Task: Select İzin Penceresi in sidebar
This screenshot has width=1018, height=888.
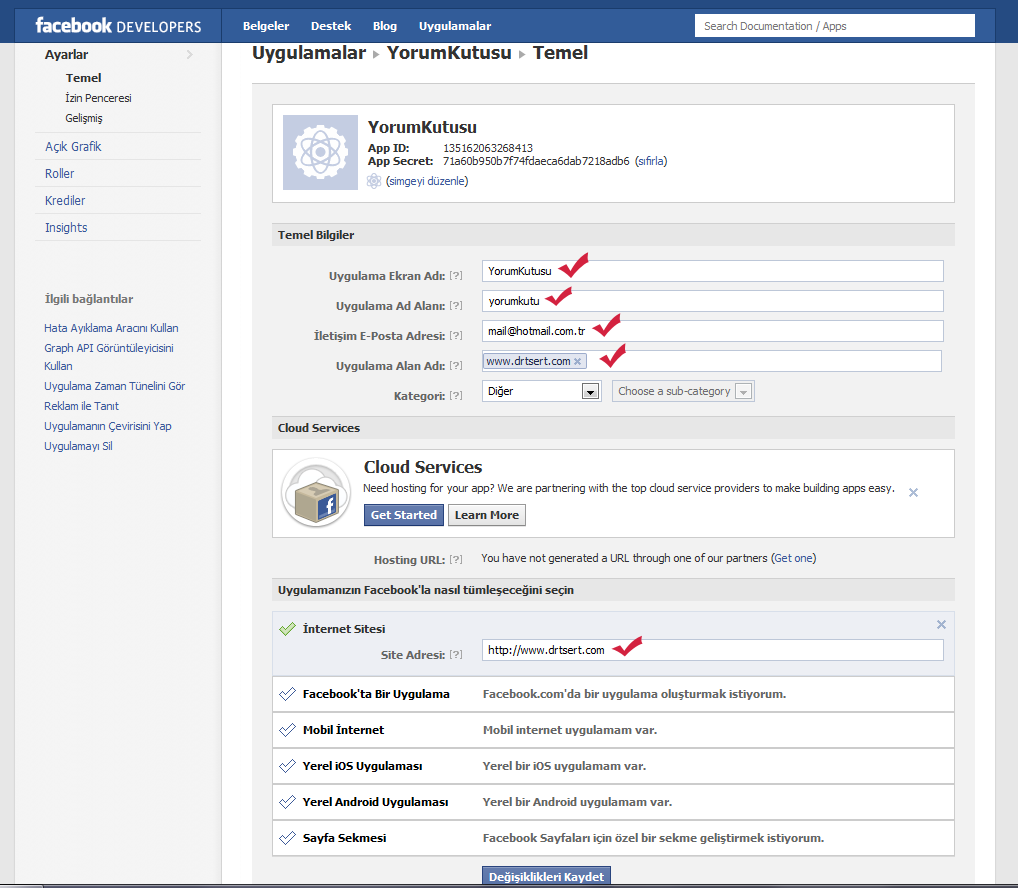Action: [x=98, y=98]
